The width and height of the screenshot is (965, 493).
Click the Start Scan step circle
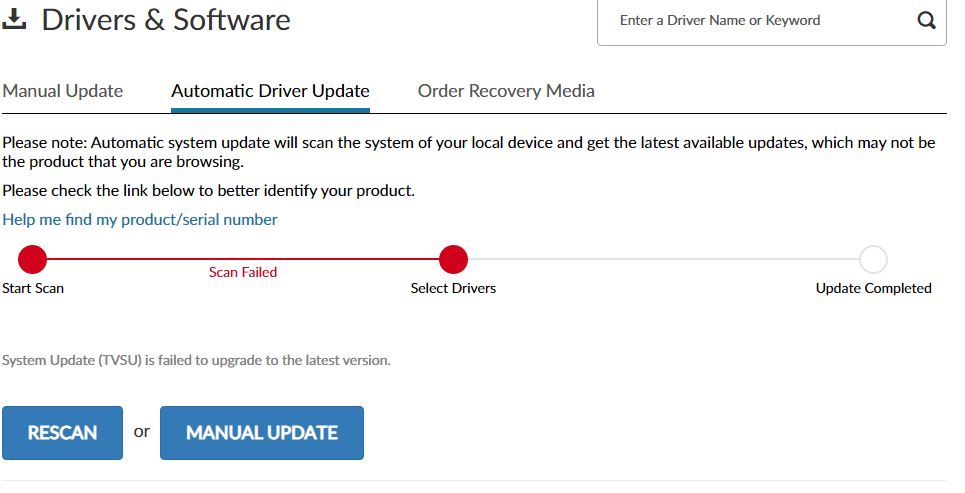(33, 259)
